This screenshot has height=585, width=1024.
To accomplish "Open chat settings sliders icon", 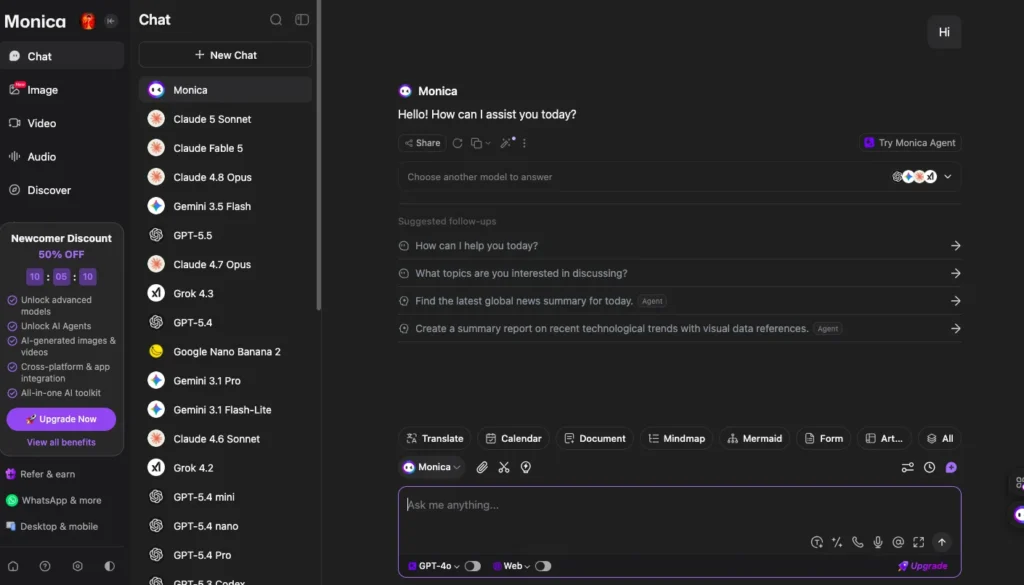I will pyautogui.click(x=908, y=467).
